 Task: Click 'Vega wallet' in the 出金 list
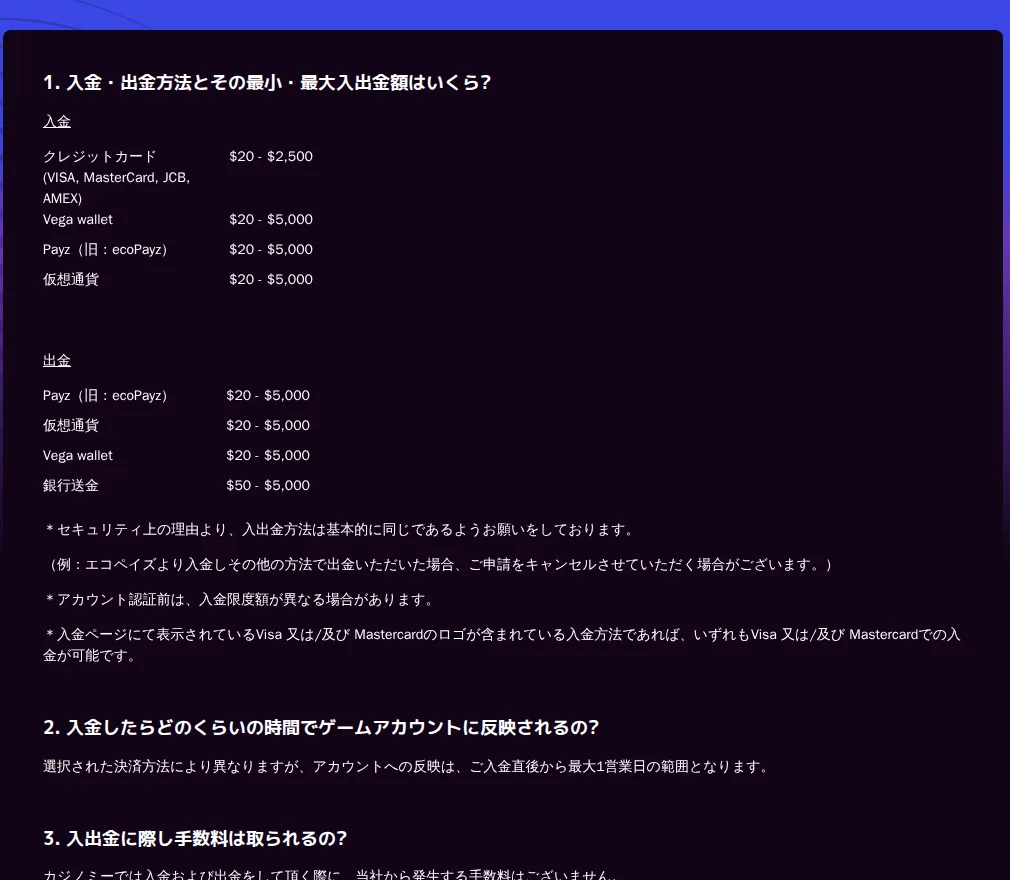(x=77, y=455)
